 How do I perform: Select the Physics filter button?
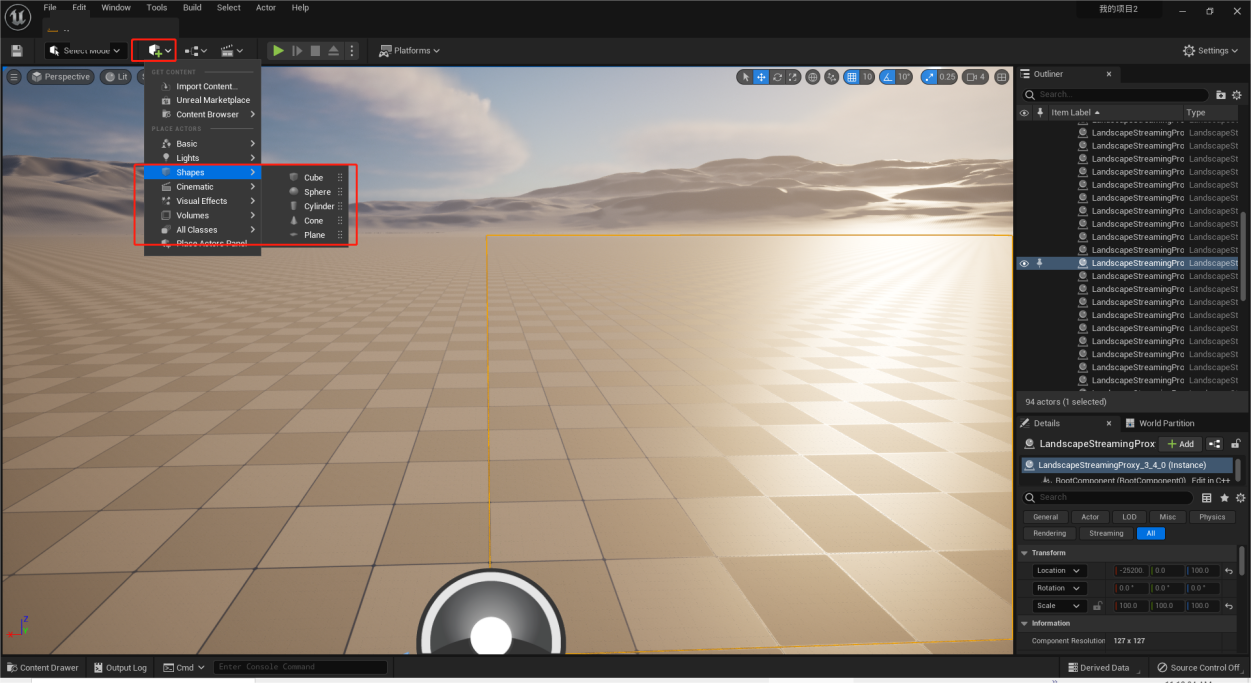tap(1212, 517)
